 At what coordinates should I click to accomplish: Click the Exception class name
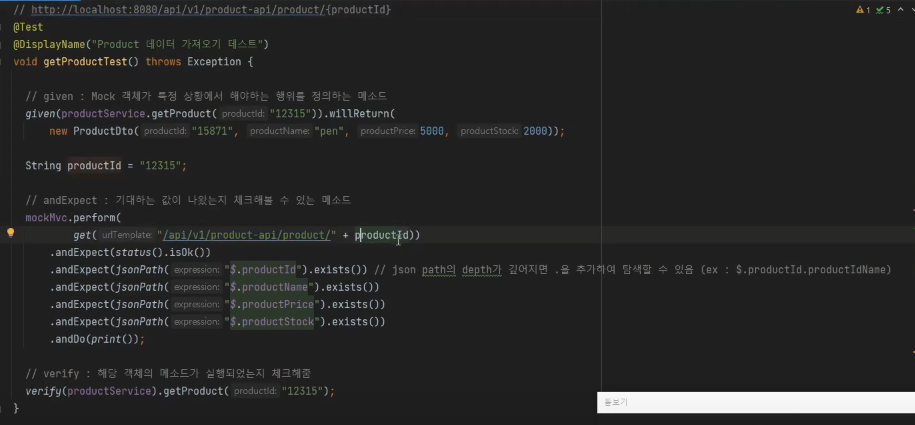pyautogui.click(x=214, y=62)
